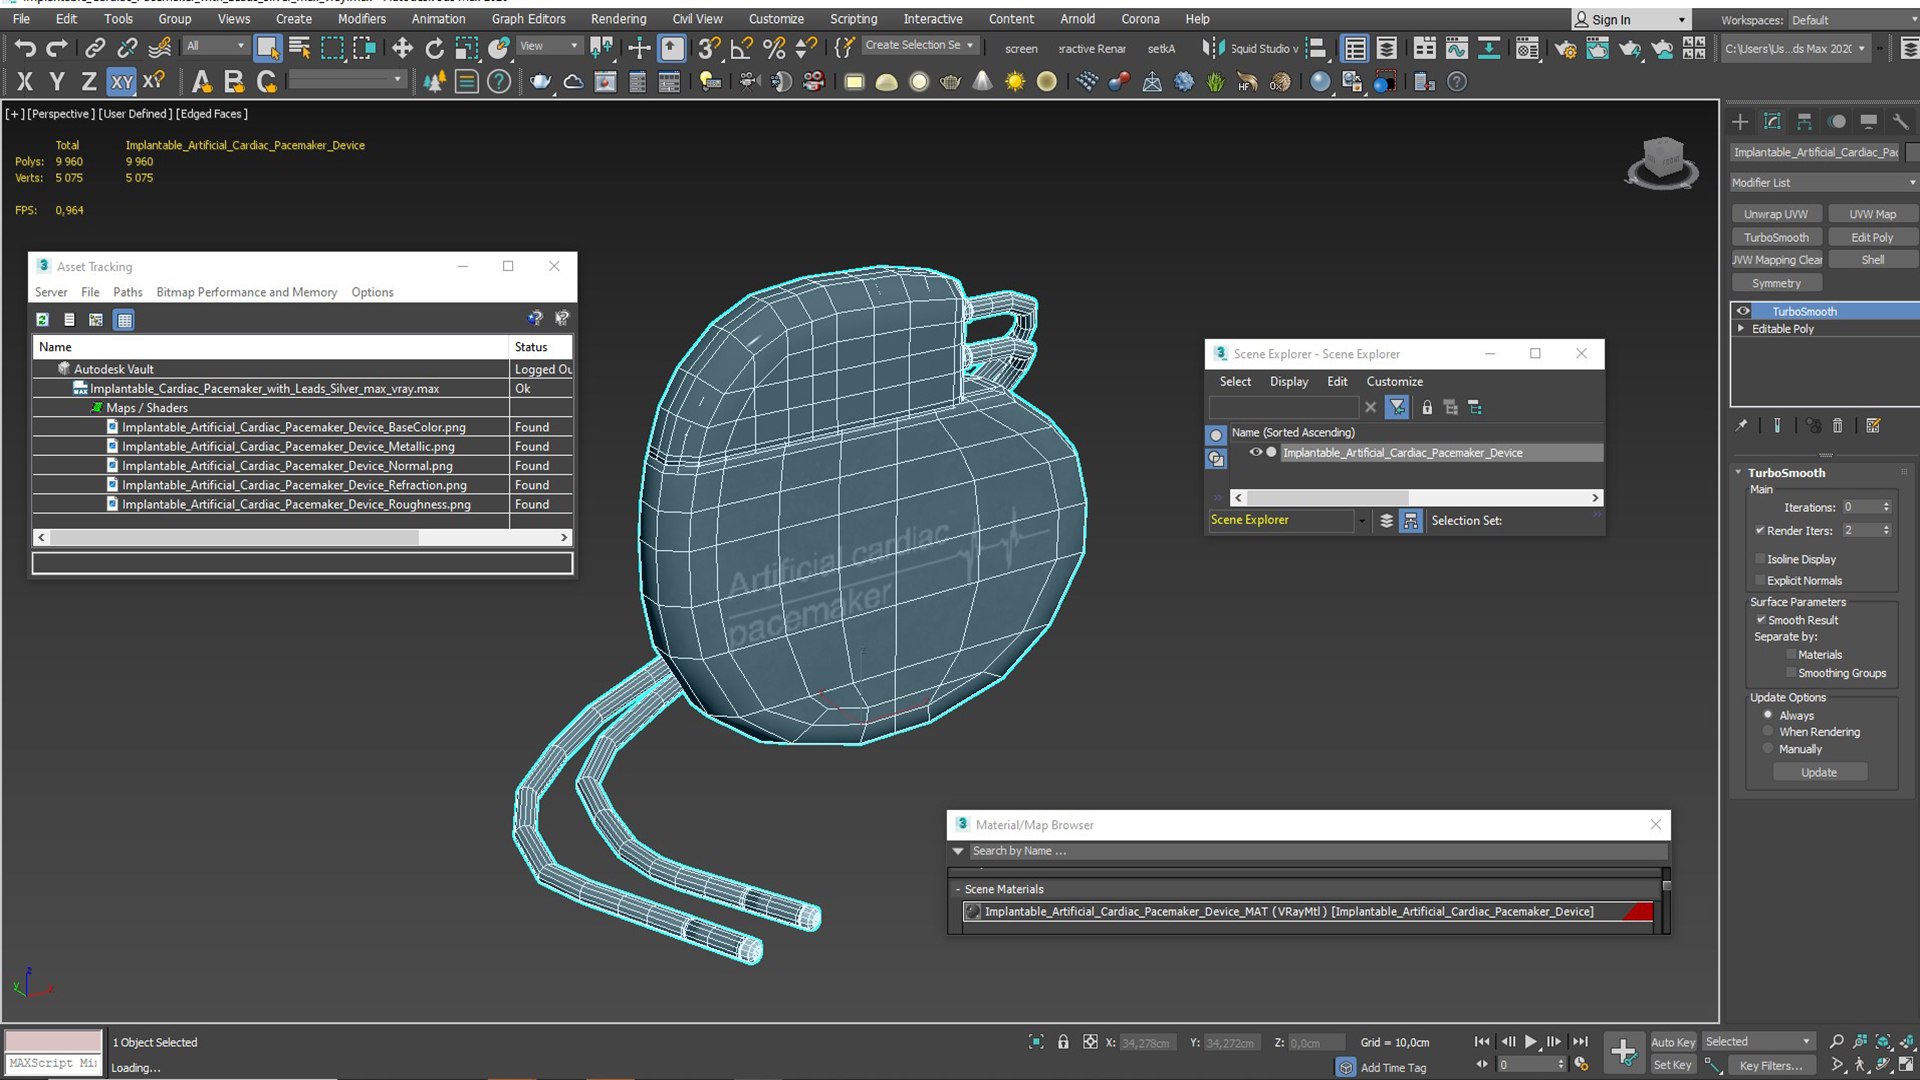Click the Teapot primitive icon
Image resolution: width=1920 pixels, height=1080 pixels.
tap(950, 82)
